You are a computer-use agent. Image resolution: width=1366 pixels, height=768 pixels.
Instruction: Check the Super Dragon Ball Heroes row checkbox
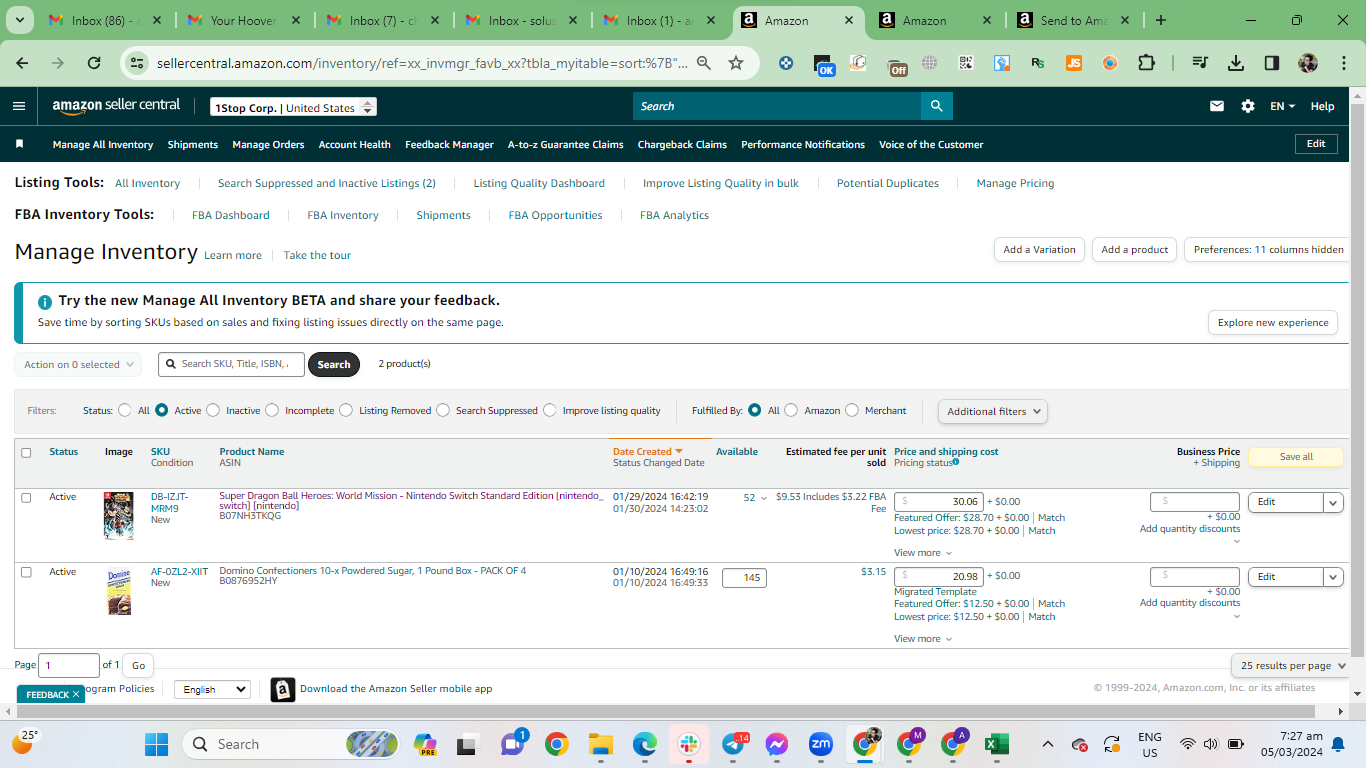[x=26, y=497]
